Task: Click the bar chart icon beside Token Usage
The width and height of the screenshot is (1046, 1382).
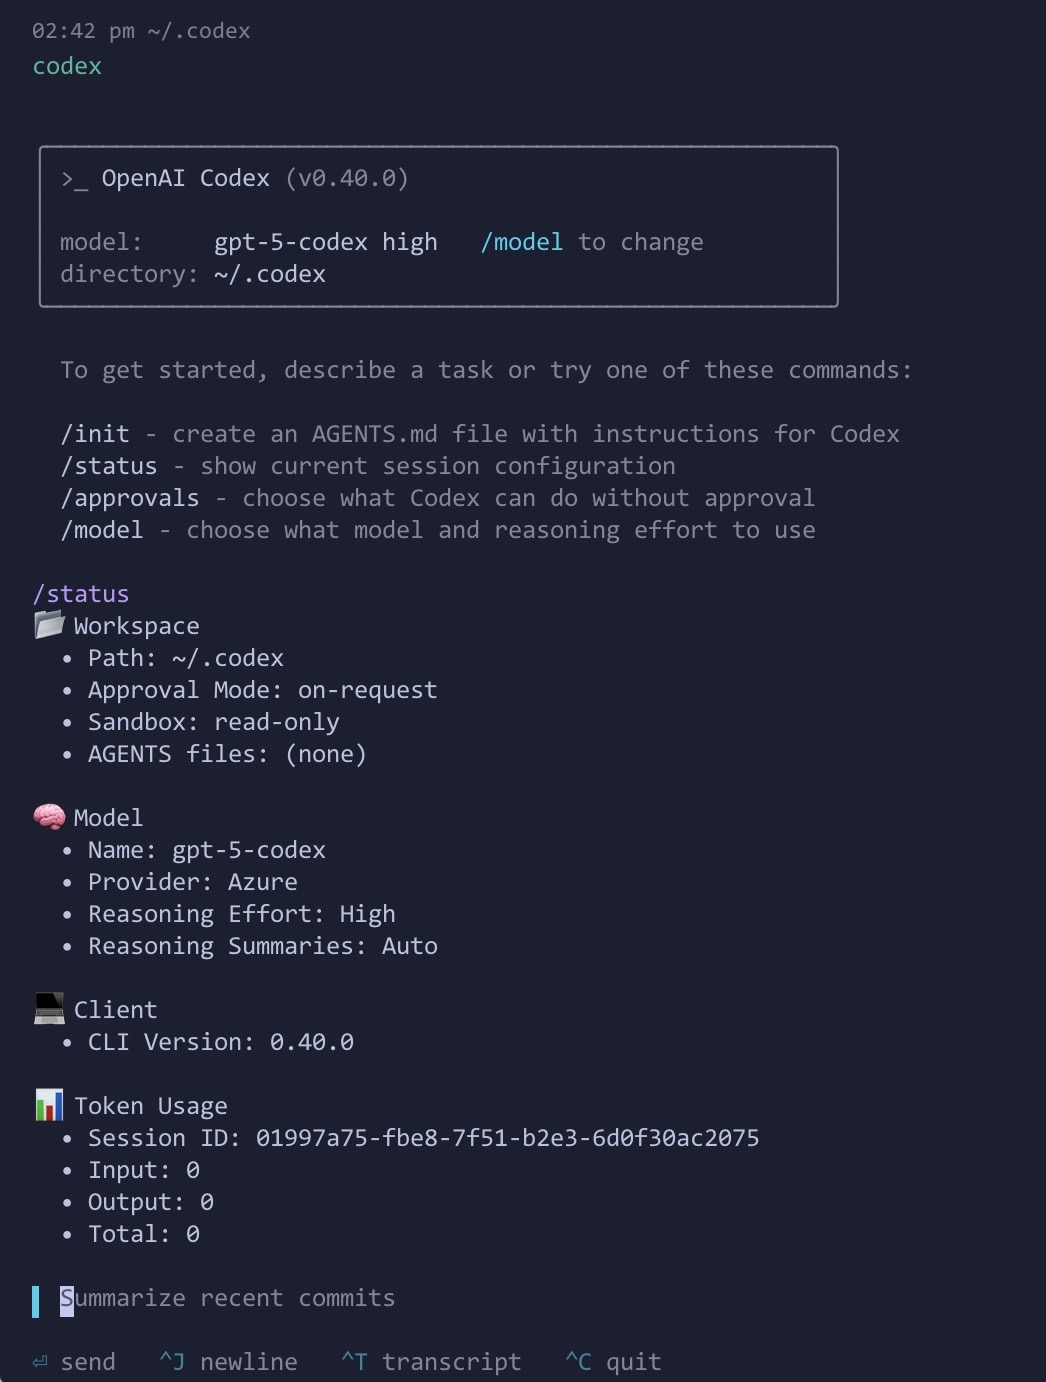Action: 49,1105
